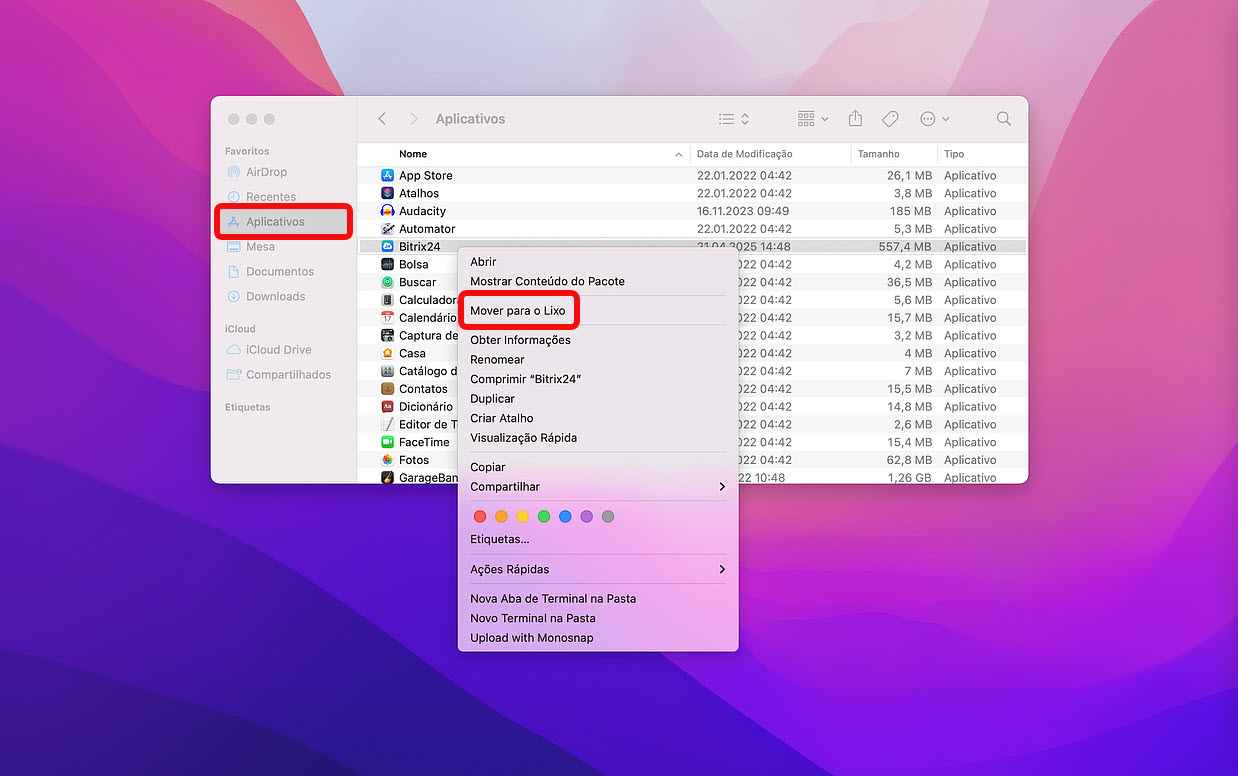Select the App Store app icon

click(x=388, y=176)
